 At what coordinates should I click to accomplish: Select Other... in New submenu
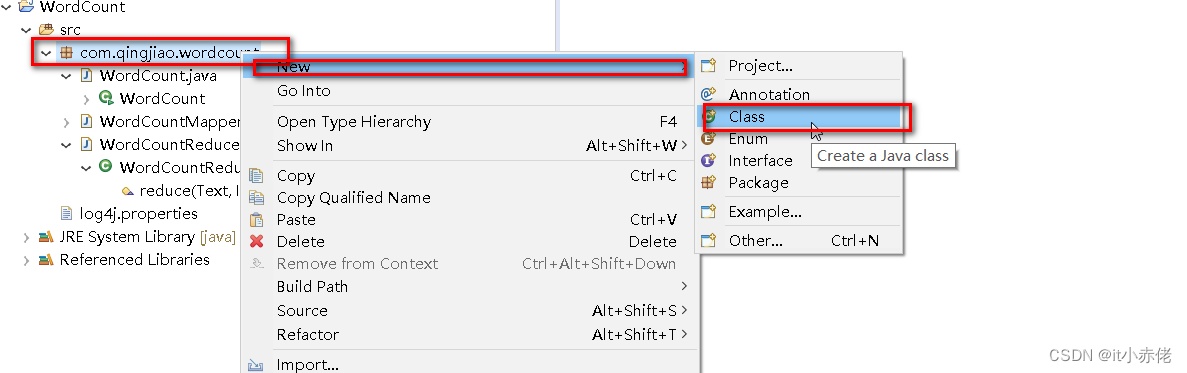pyautogui.click(x=799, y=241)
